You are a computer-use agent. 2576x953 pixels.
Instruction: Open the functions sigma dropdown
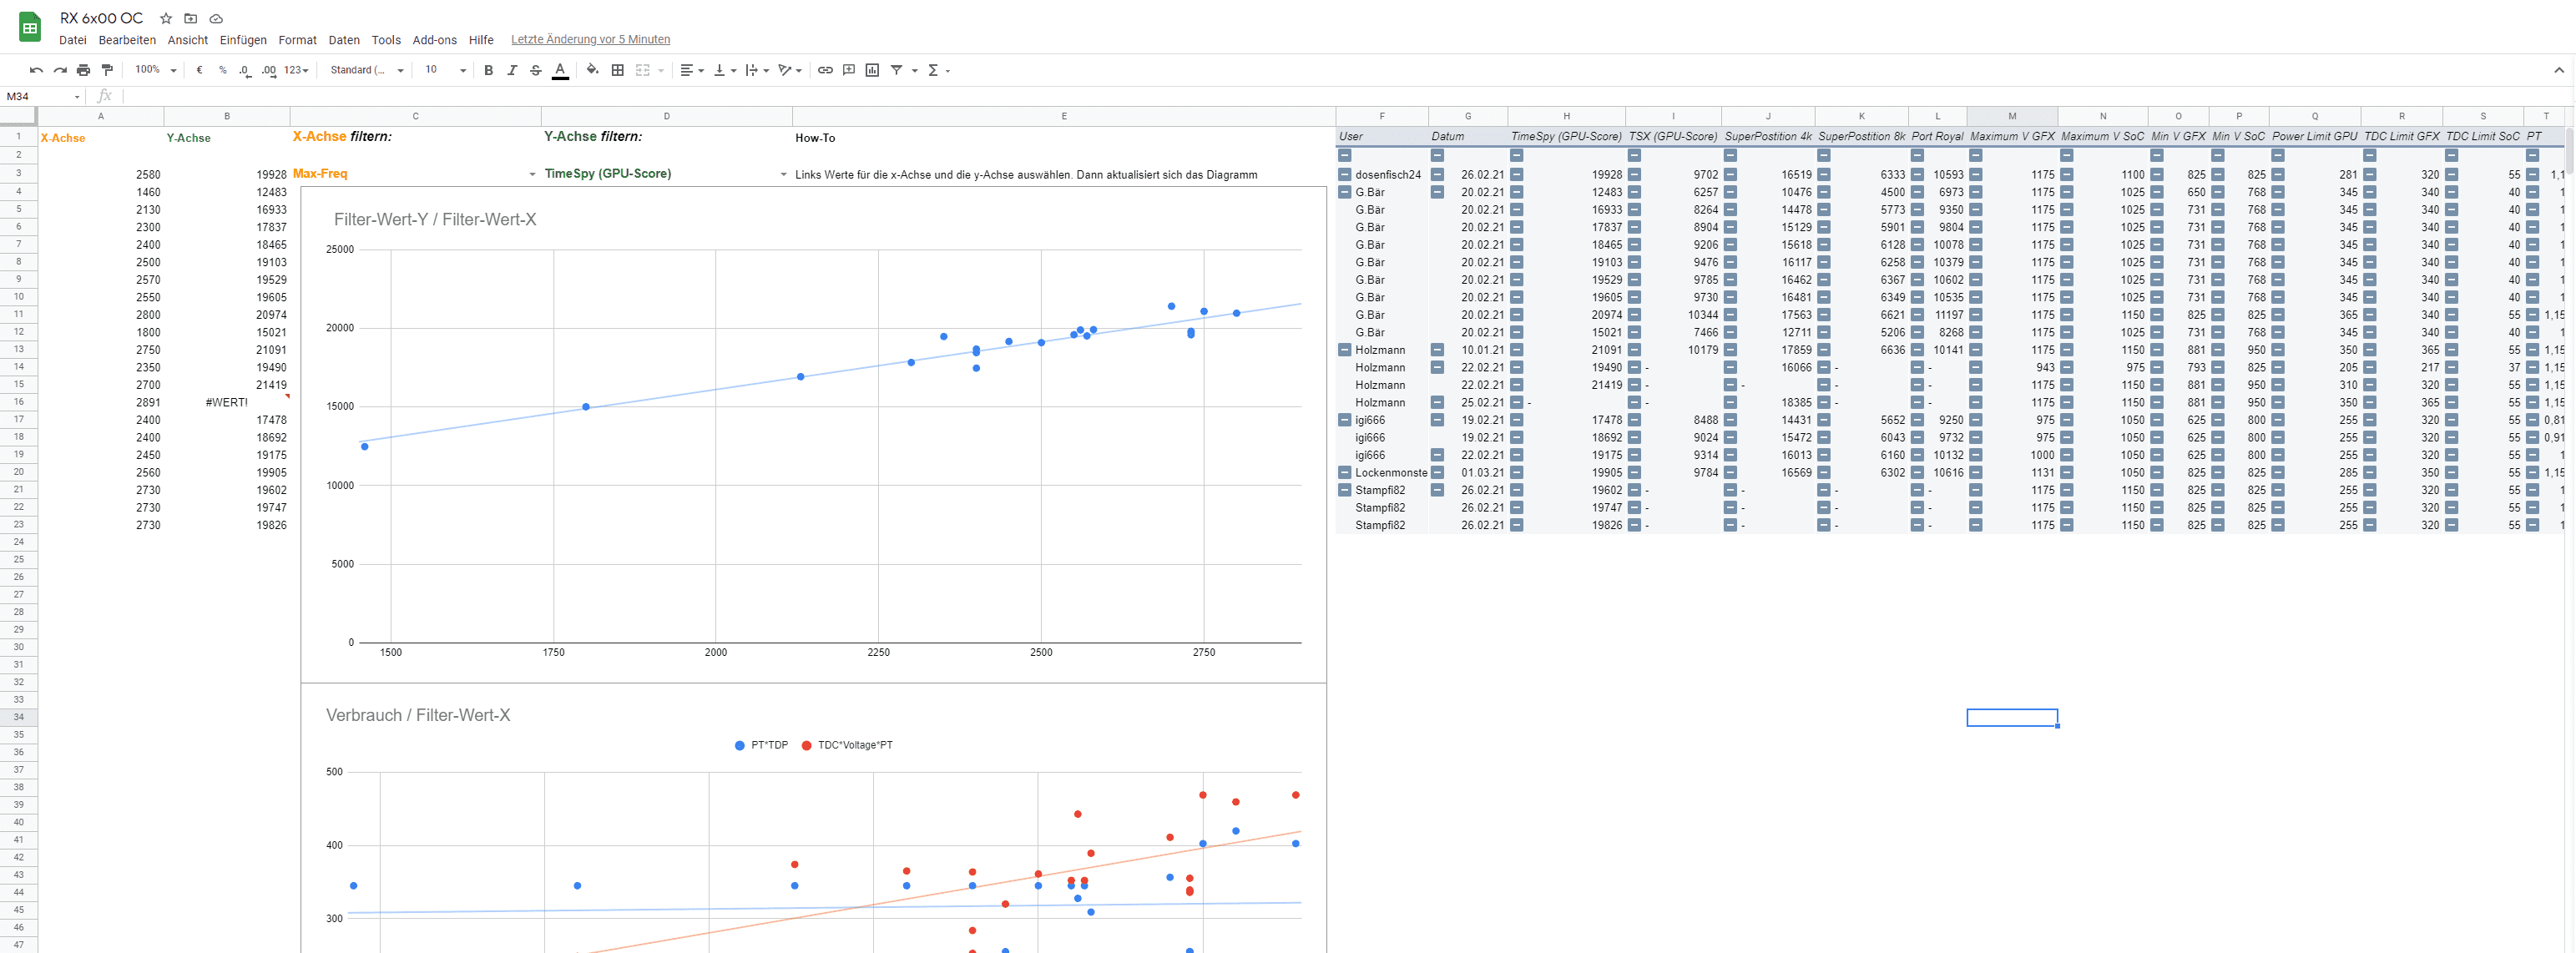(x=939, y=70)
